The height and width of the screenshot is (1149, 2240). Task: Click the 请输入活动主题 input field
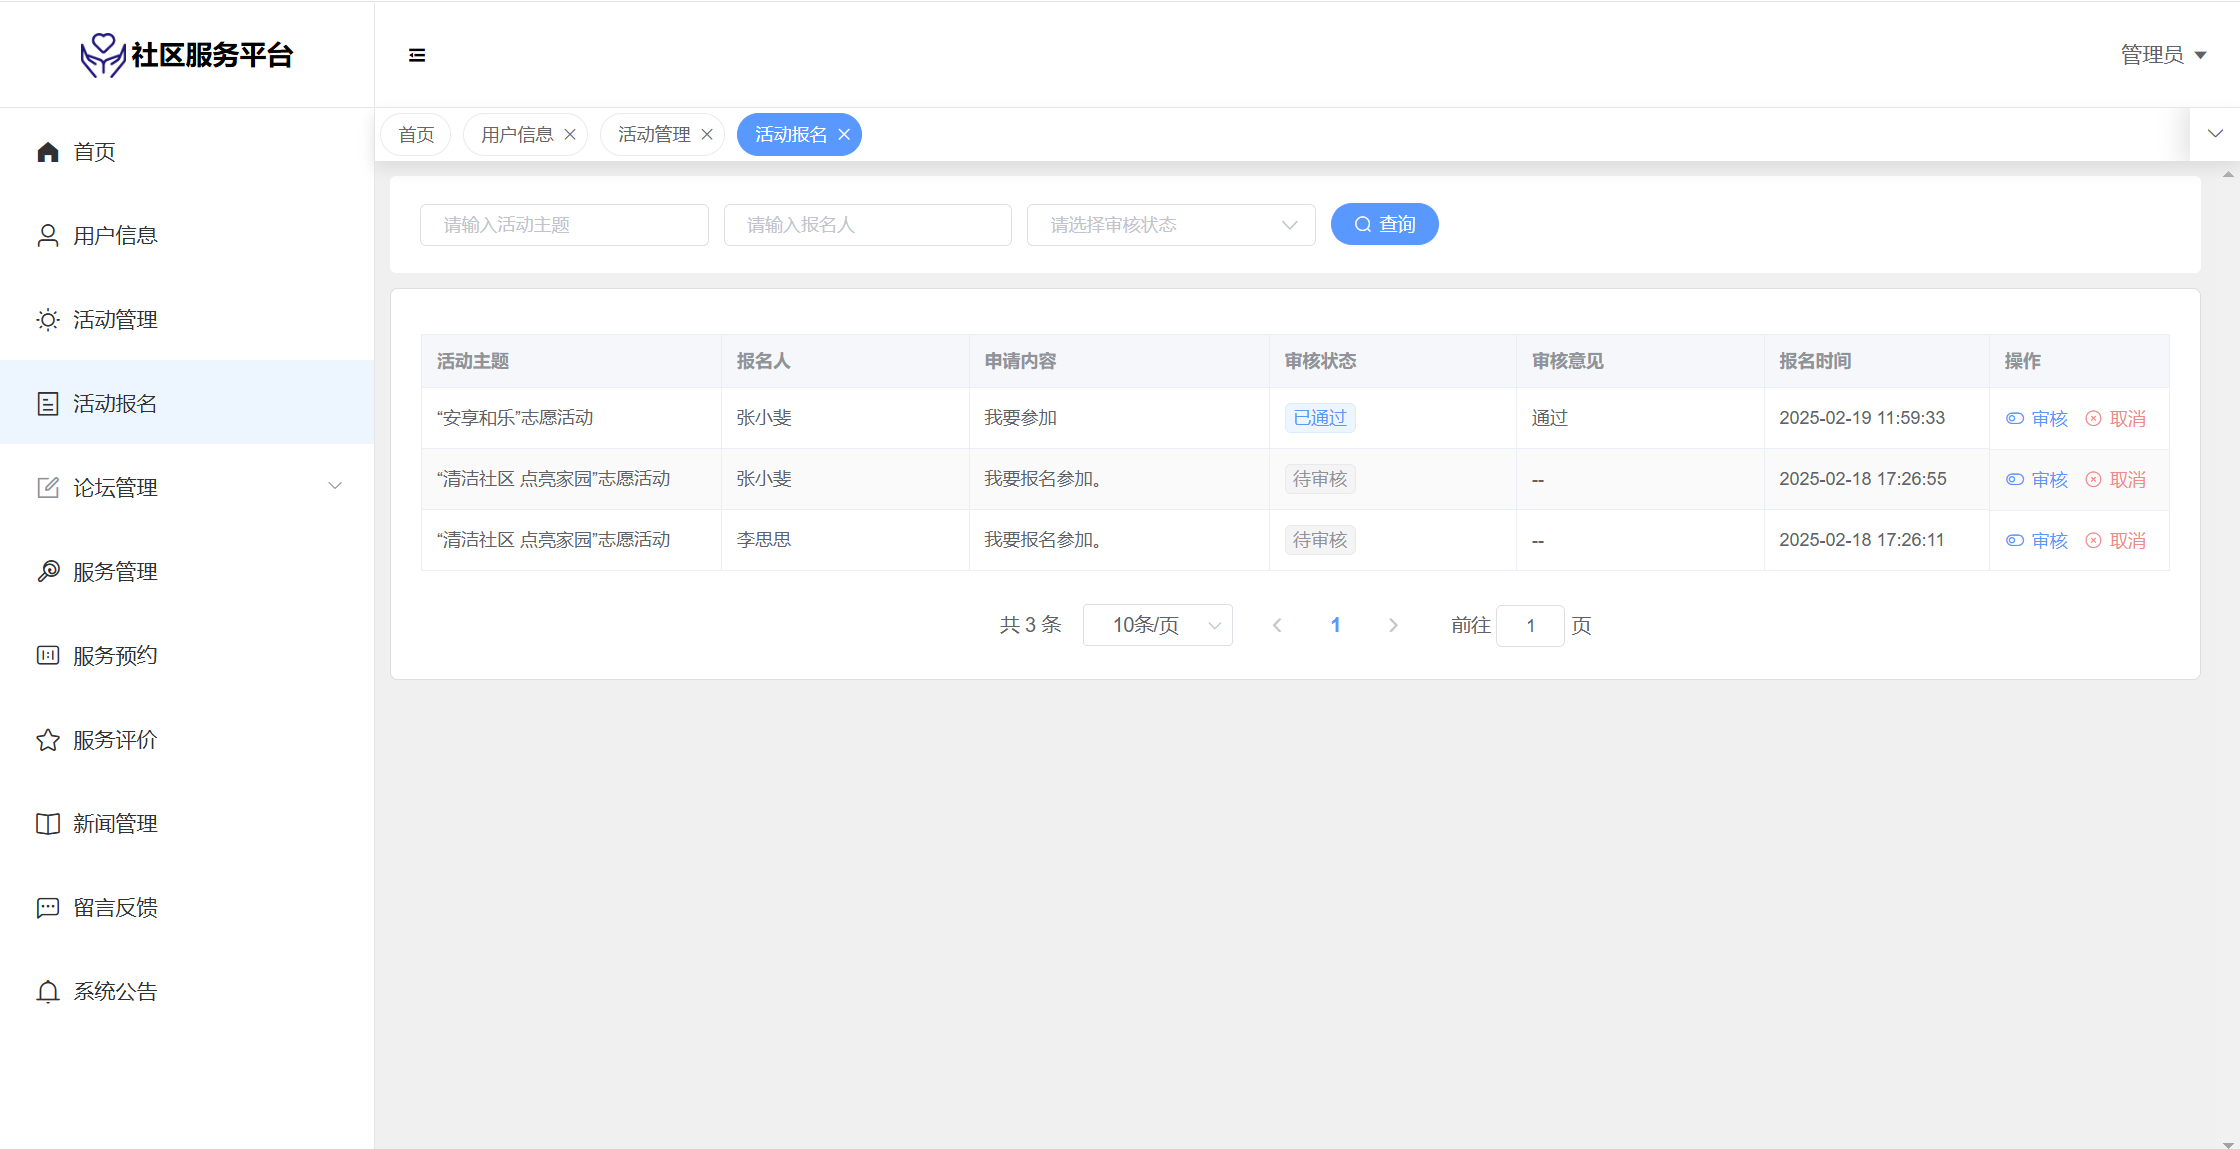(564, 225)
